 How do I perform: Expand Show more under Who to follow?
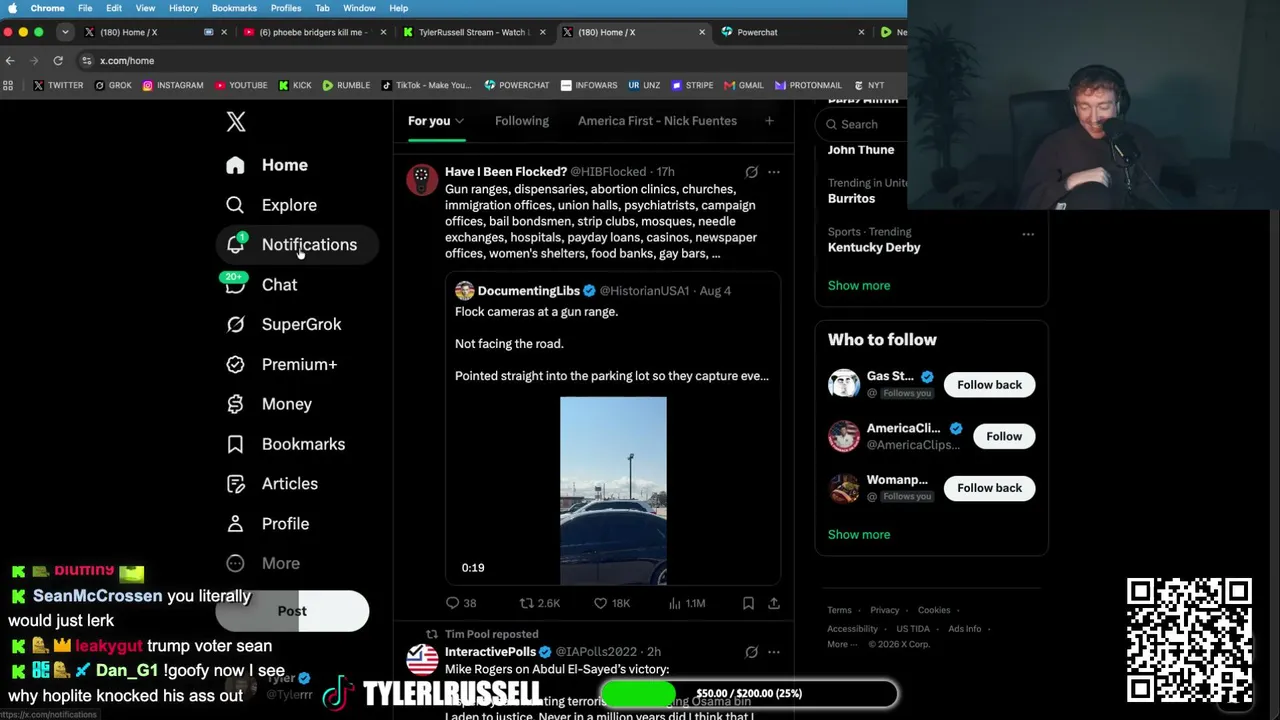point(859,535)
